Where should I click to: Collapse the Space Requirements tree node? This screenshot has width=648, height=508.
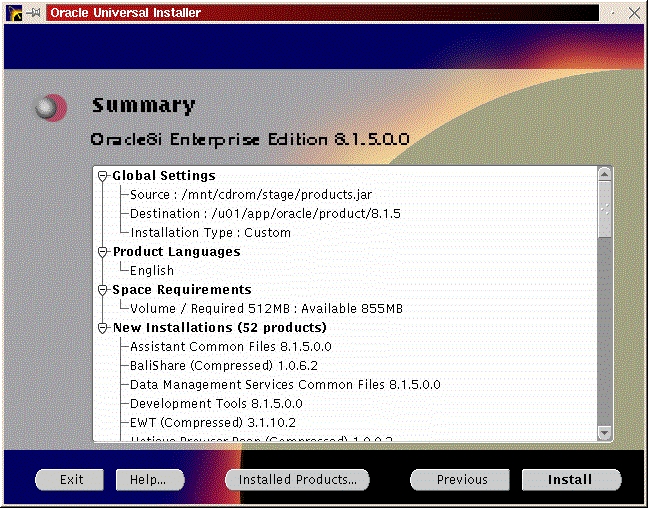click(x=103, y=290)
